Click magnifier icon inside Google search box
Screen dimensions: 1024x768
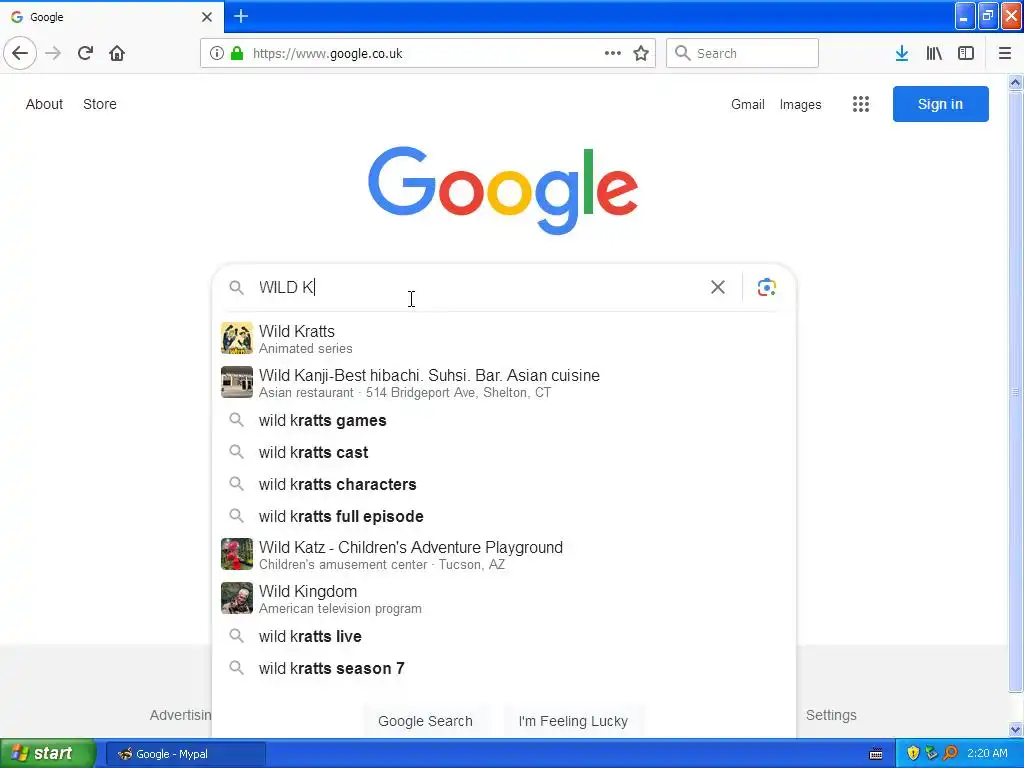[236, 287]
